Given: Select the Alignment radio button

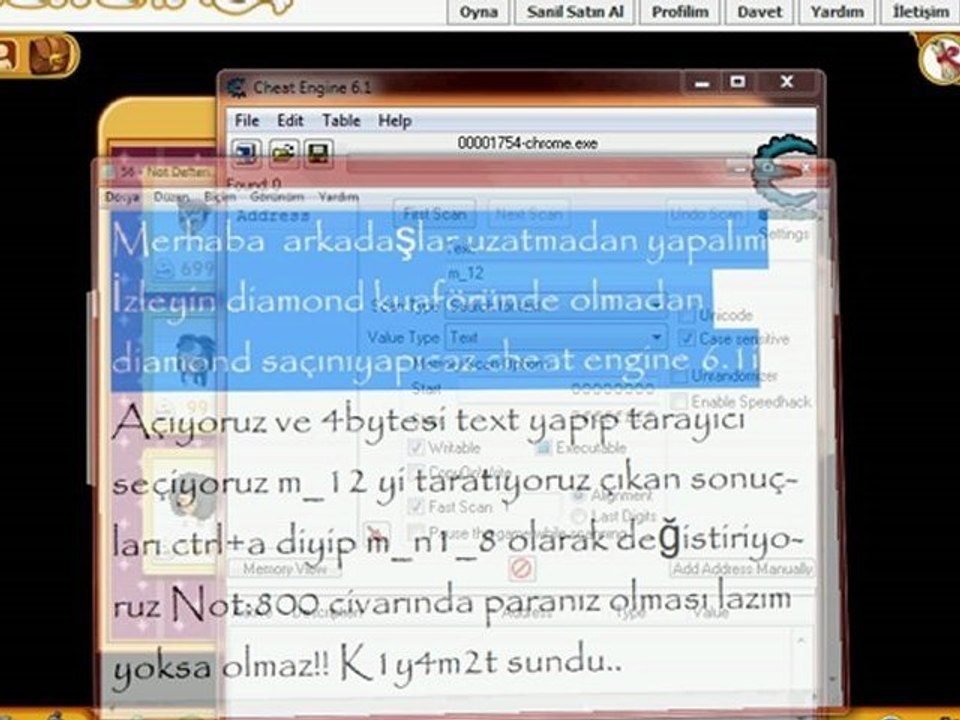Looking at the screenshot, I should pyautogui.click(x=578, y=495).
